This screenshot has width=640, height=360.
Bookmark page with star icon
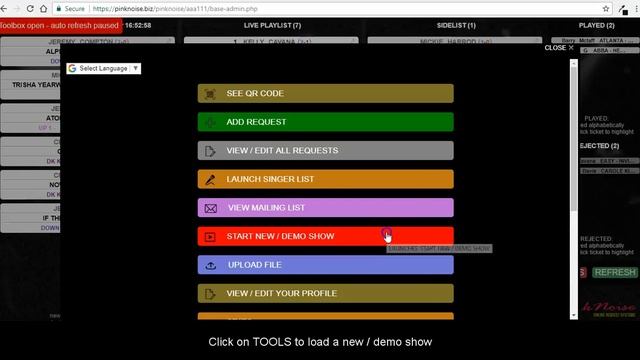point(606,9)
